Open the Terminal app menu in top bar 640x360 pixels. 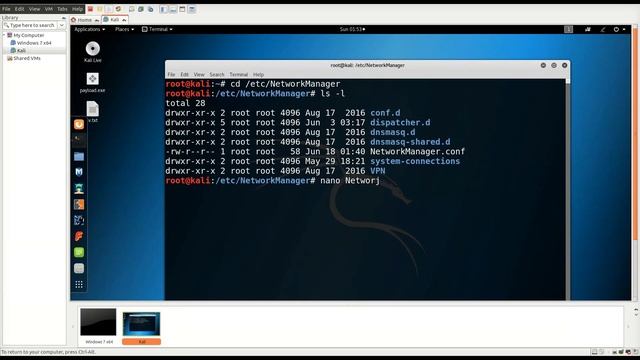(x=157, y=29)
